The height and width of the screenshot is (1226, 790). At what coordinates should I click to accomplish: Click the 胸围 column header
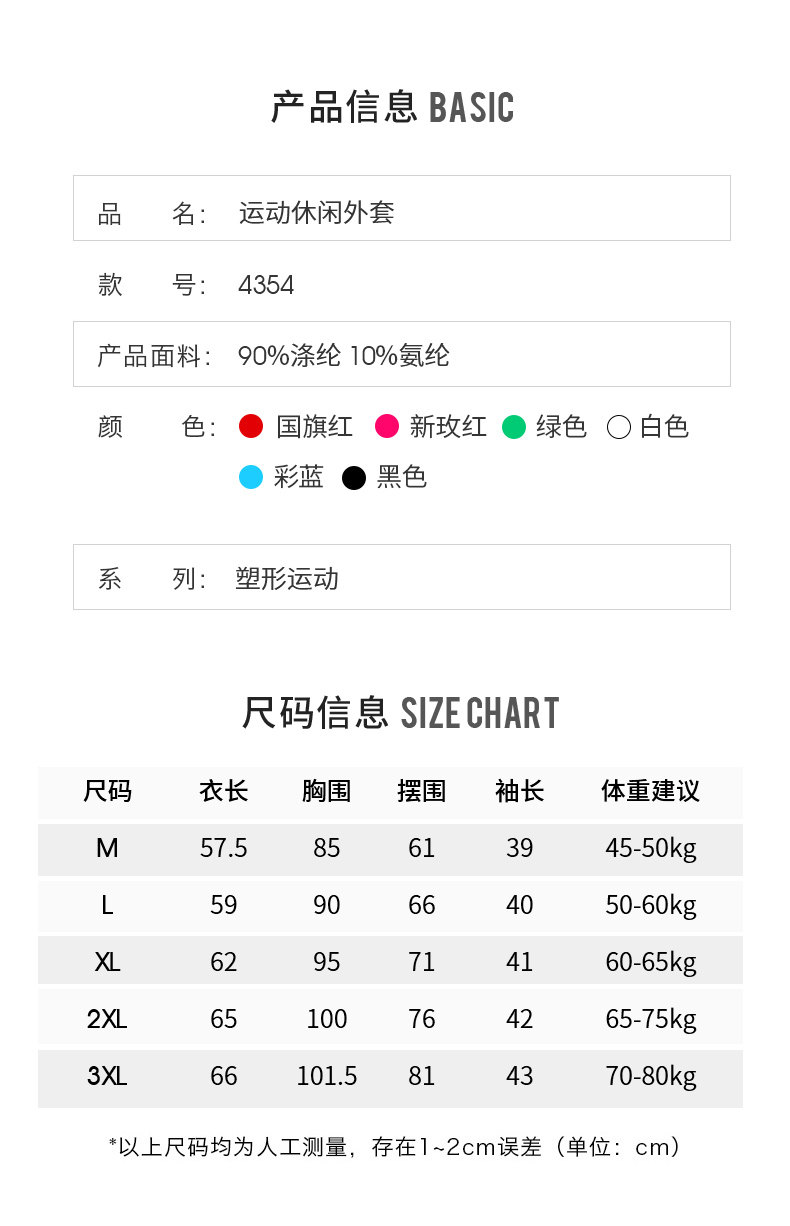tap(326, 791)
